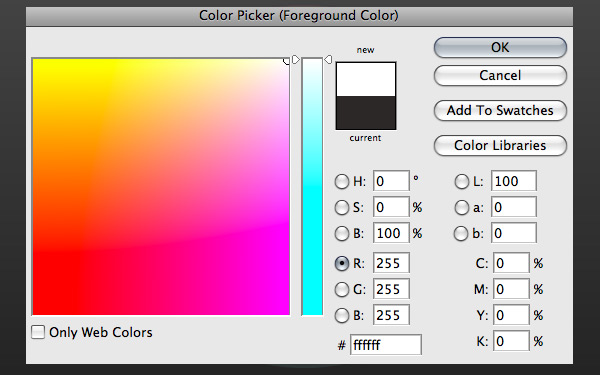Click the L value field showing 100
The image size is (600, 375).
pyautogui.click(x=514, y=181)
